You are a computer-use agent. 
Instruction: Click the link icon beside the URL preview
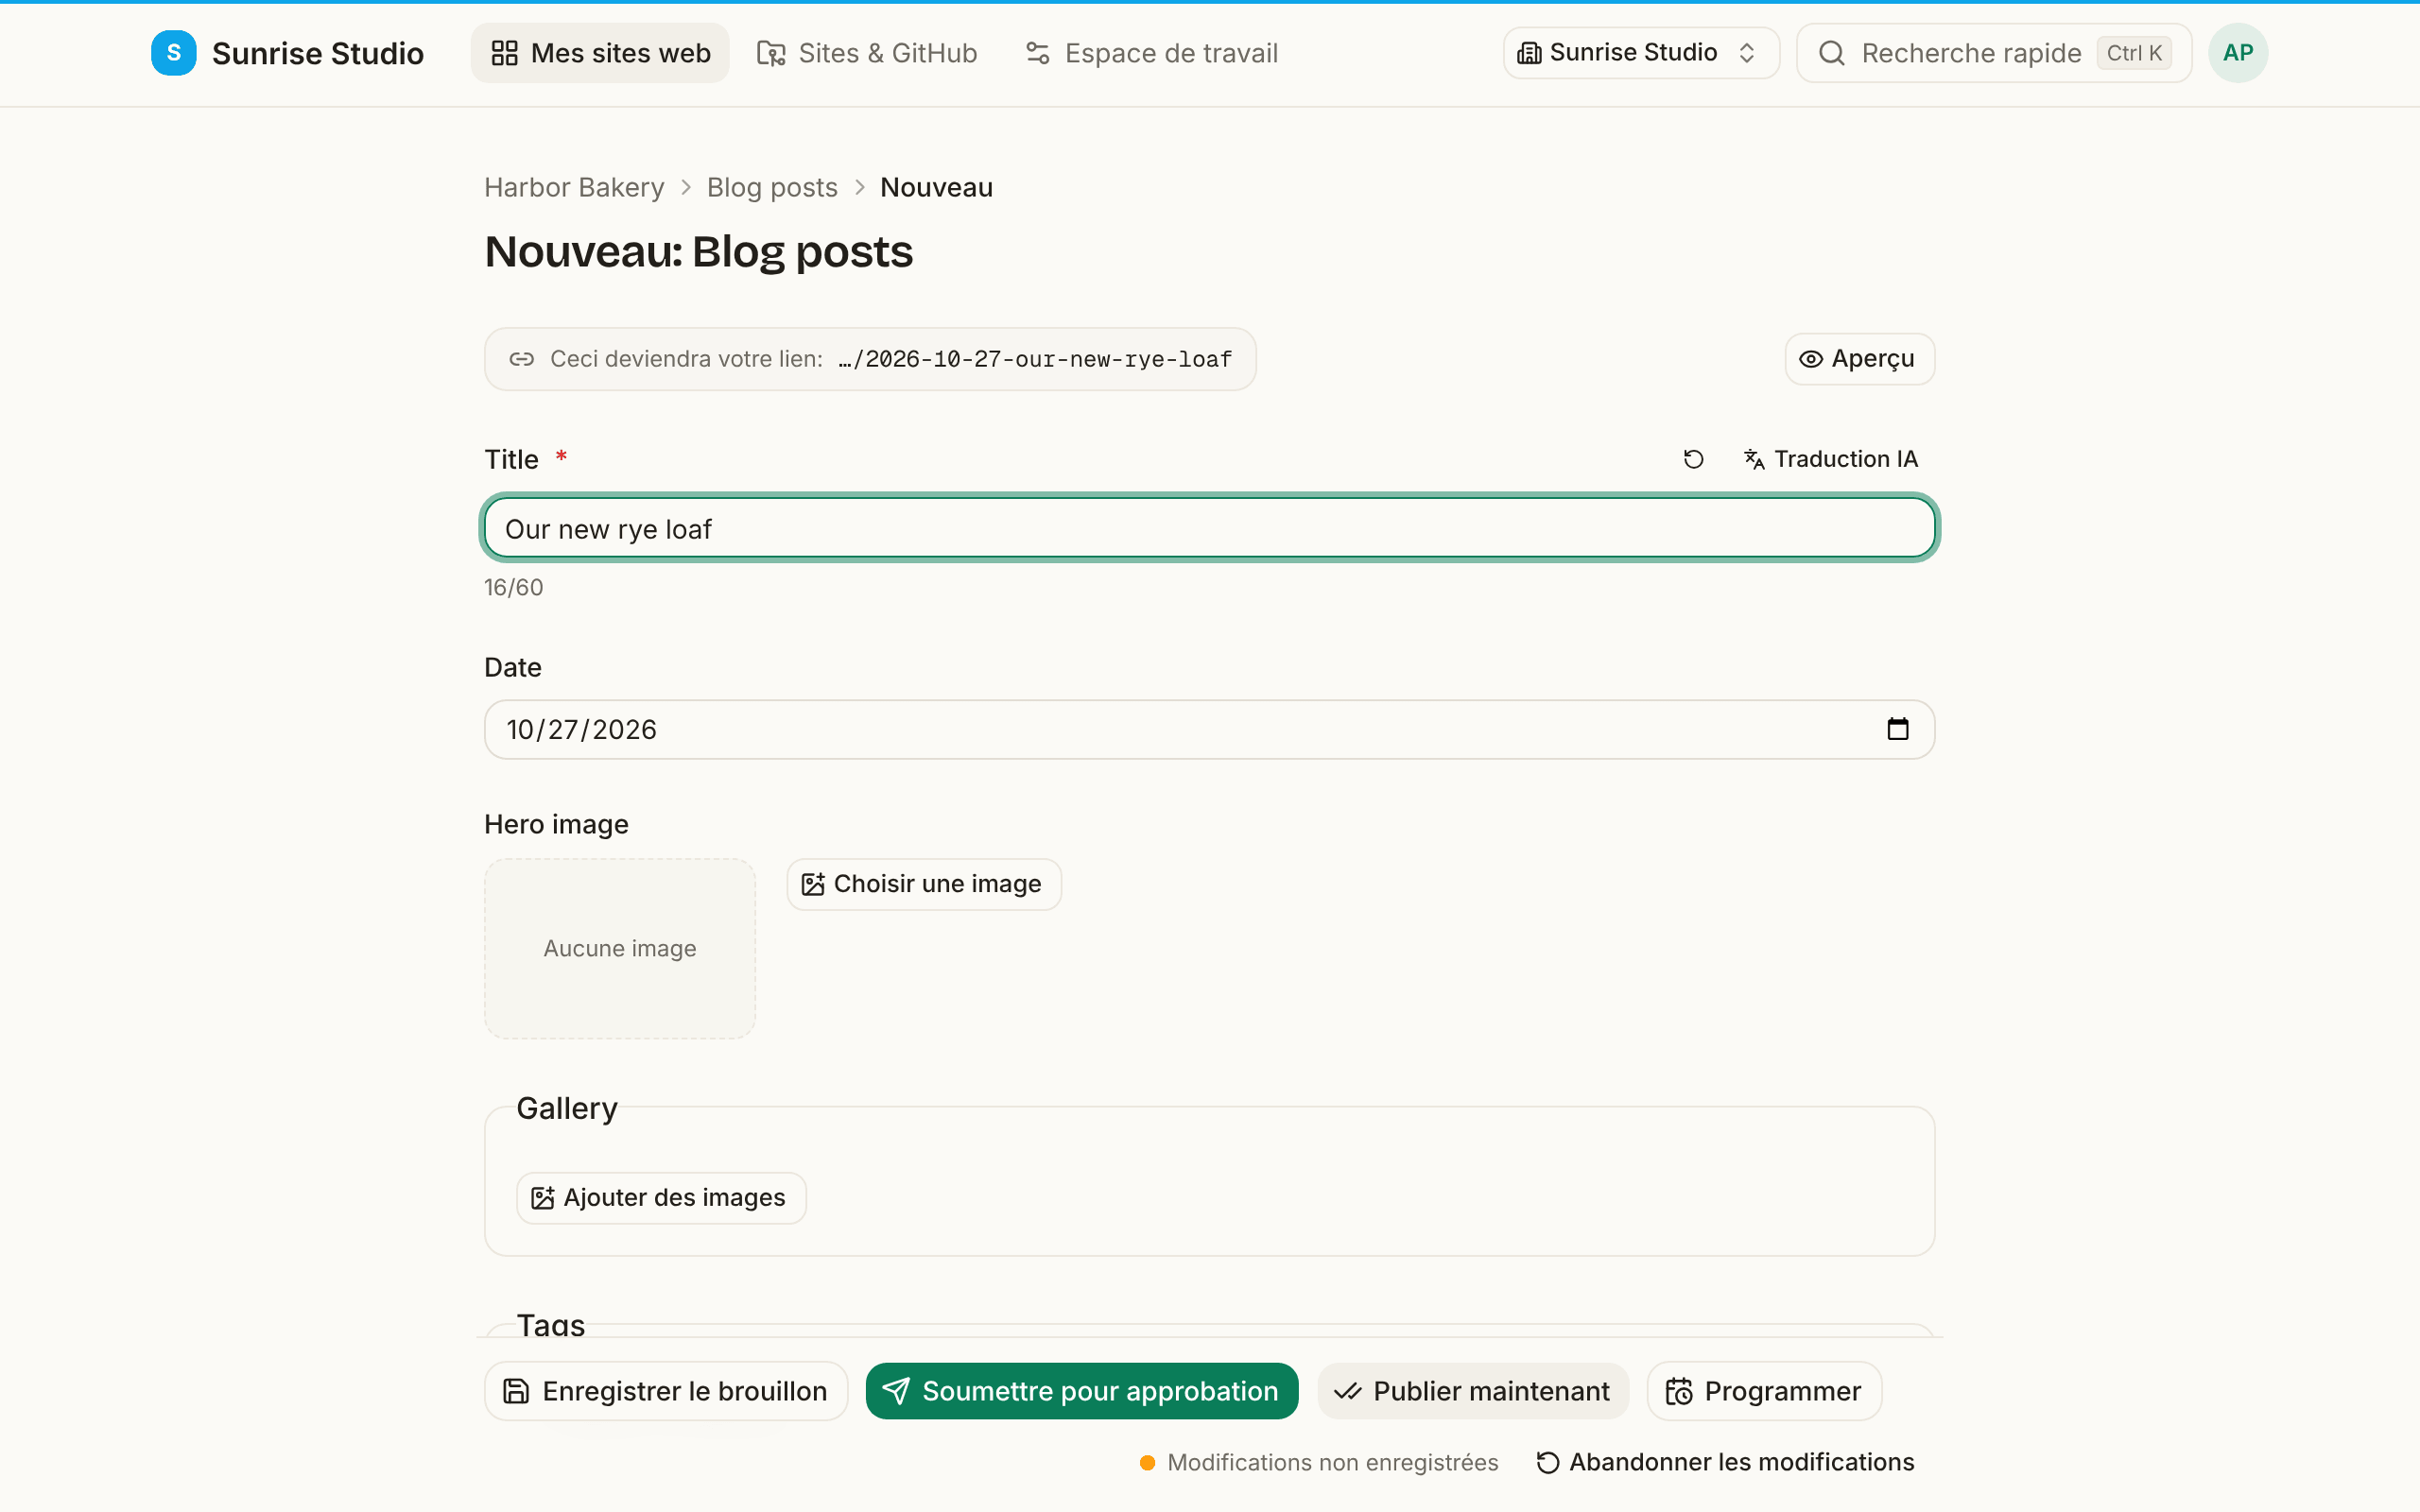[x=522, y=359]
